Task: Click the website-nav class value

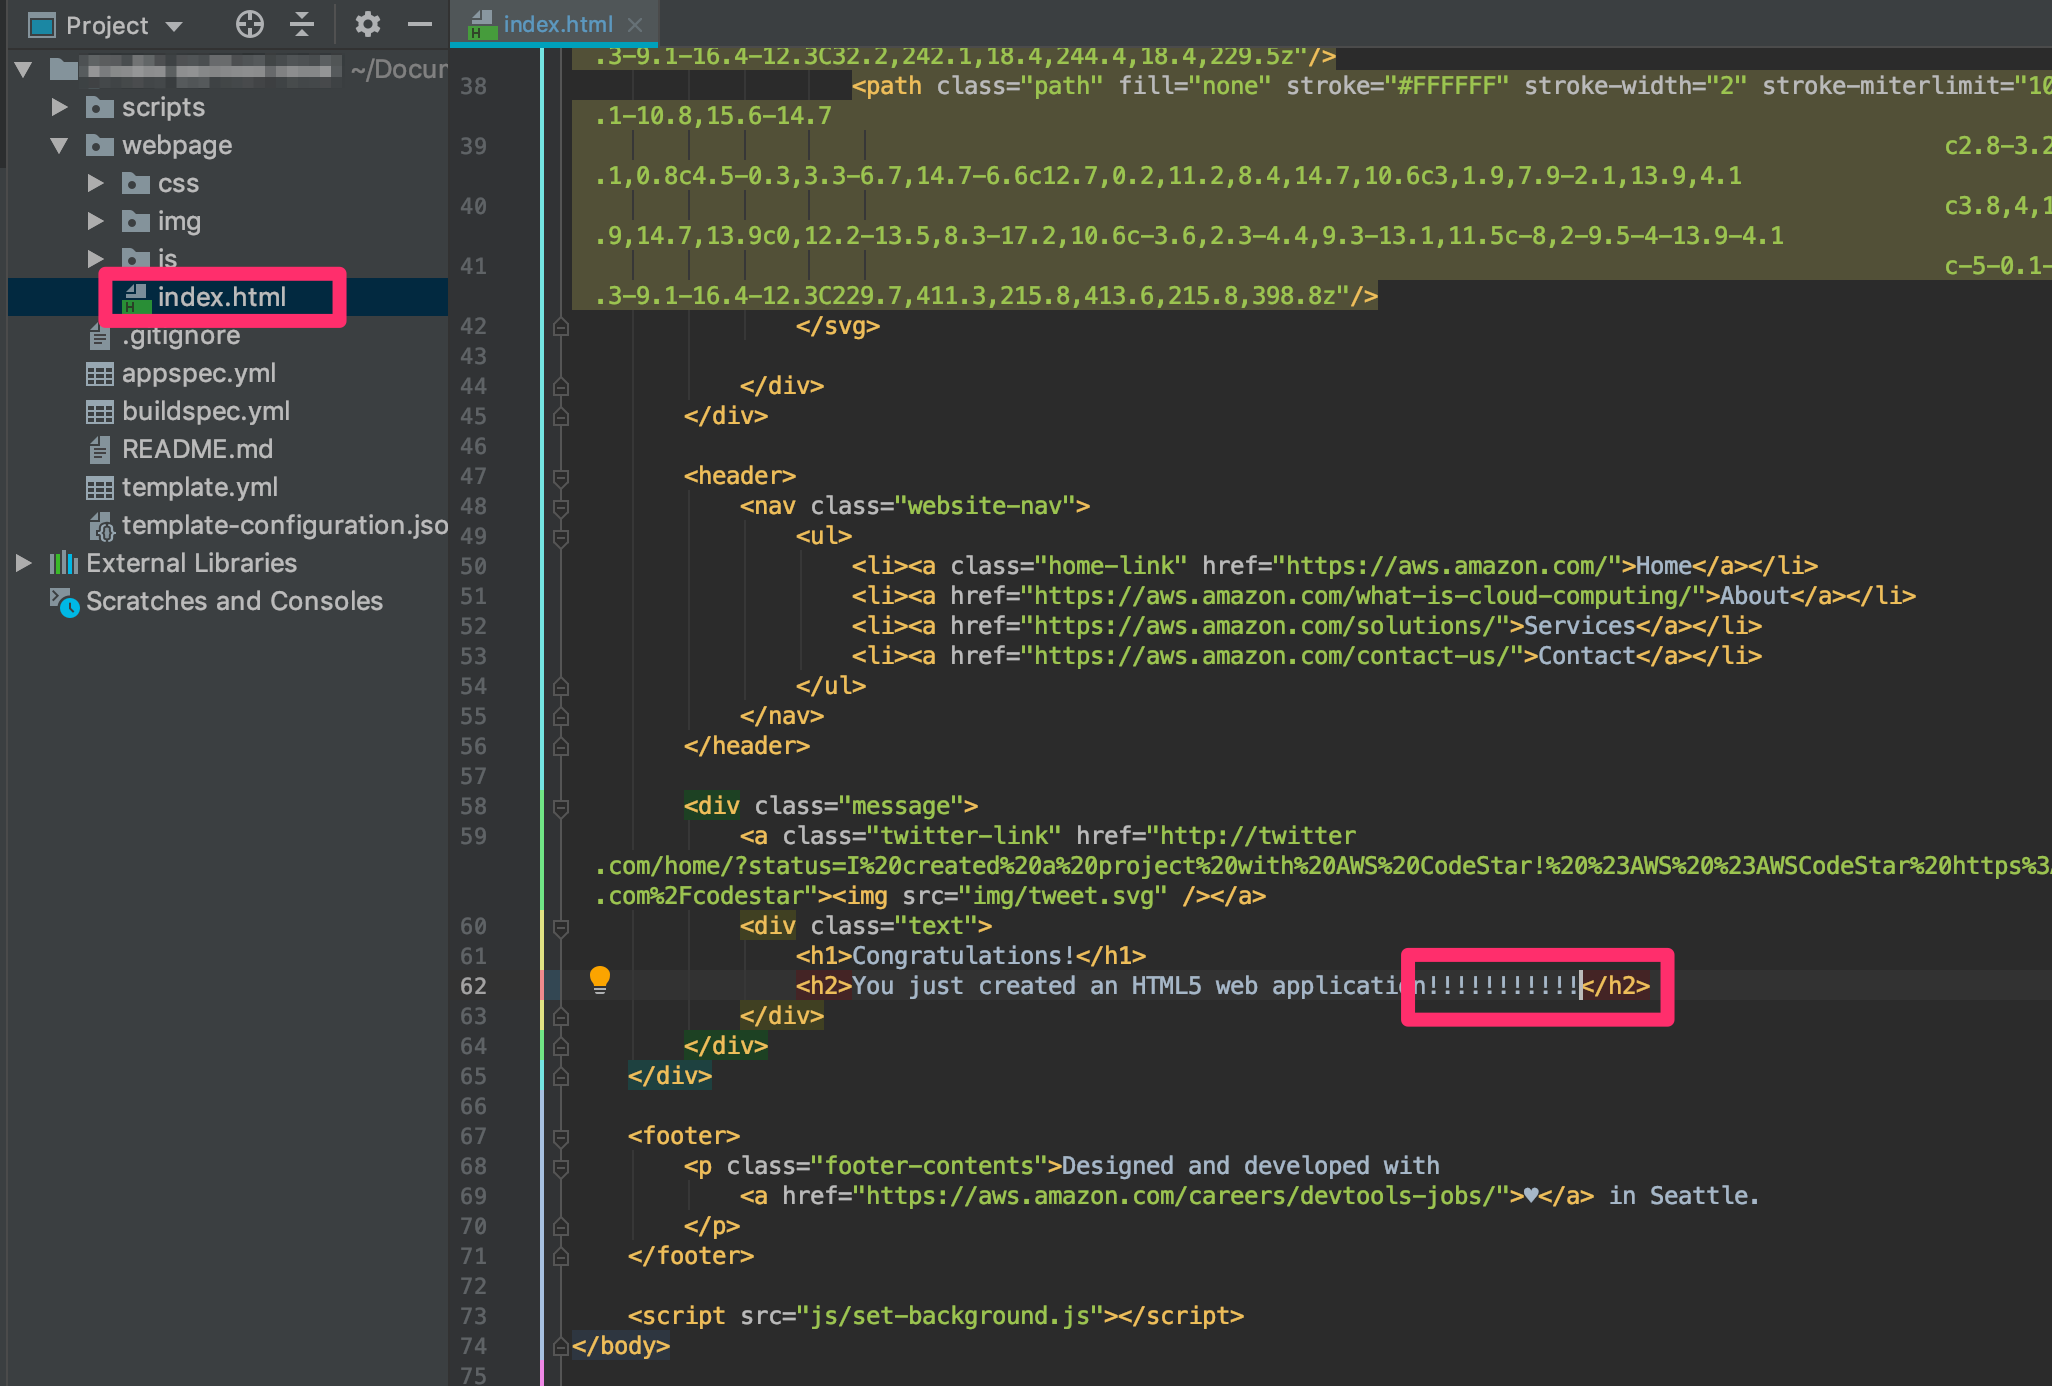Action: [x=985, y=506]
